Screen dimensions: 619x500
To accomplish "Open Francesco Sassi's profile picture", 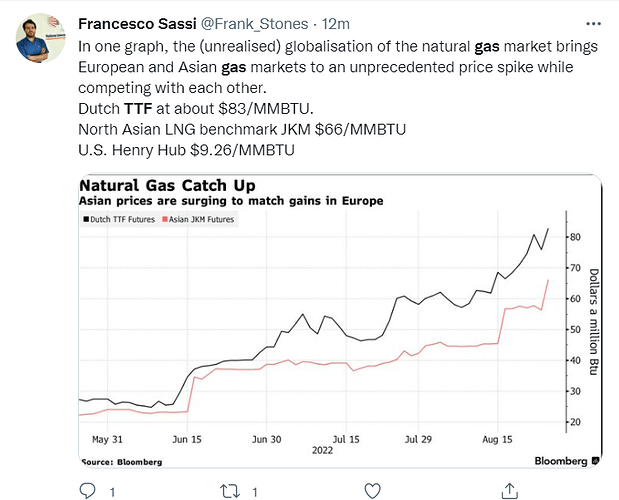I will pos(41,38).
